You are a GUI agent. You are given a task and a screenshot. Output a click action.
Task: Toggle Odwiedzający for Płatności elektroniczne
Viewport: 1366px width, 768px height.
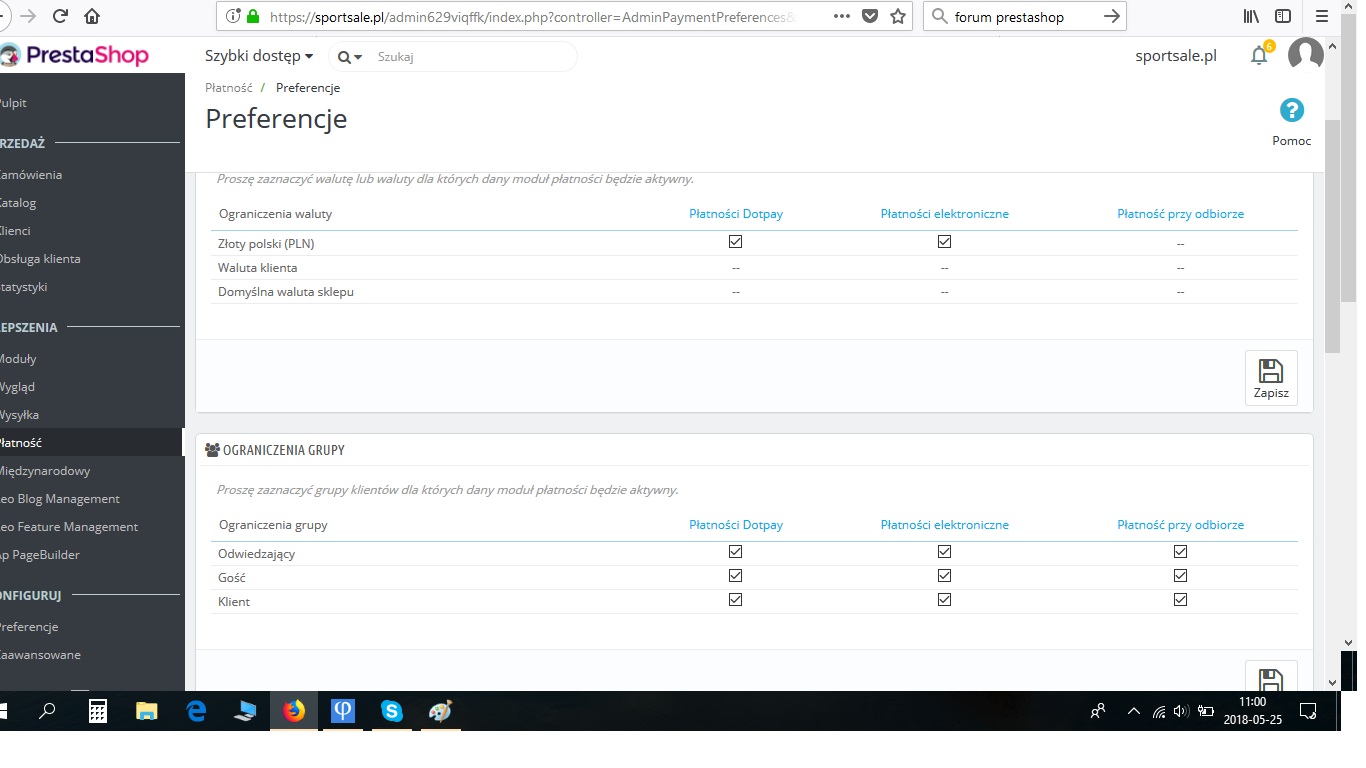(x=944, y=552)
